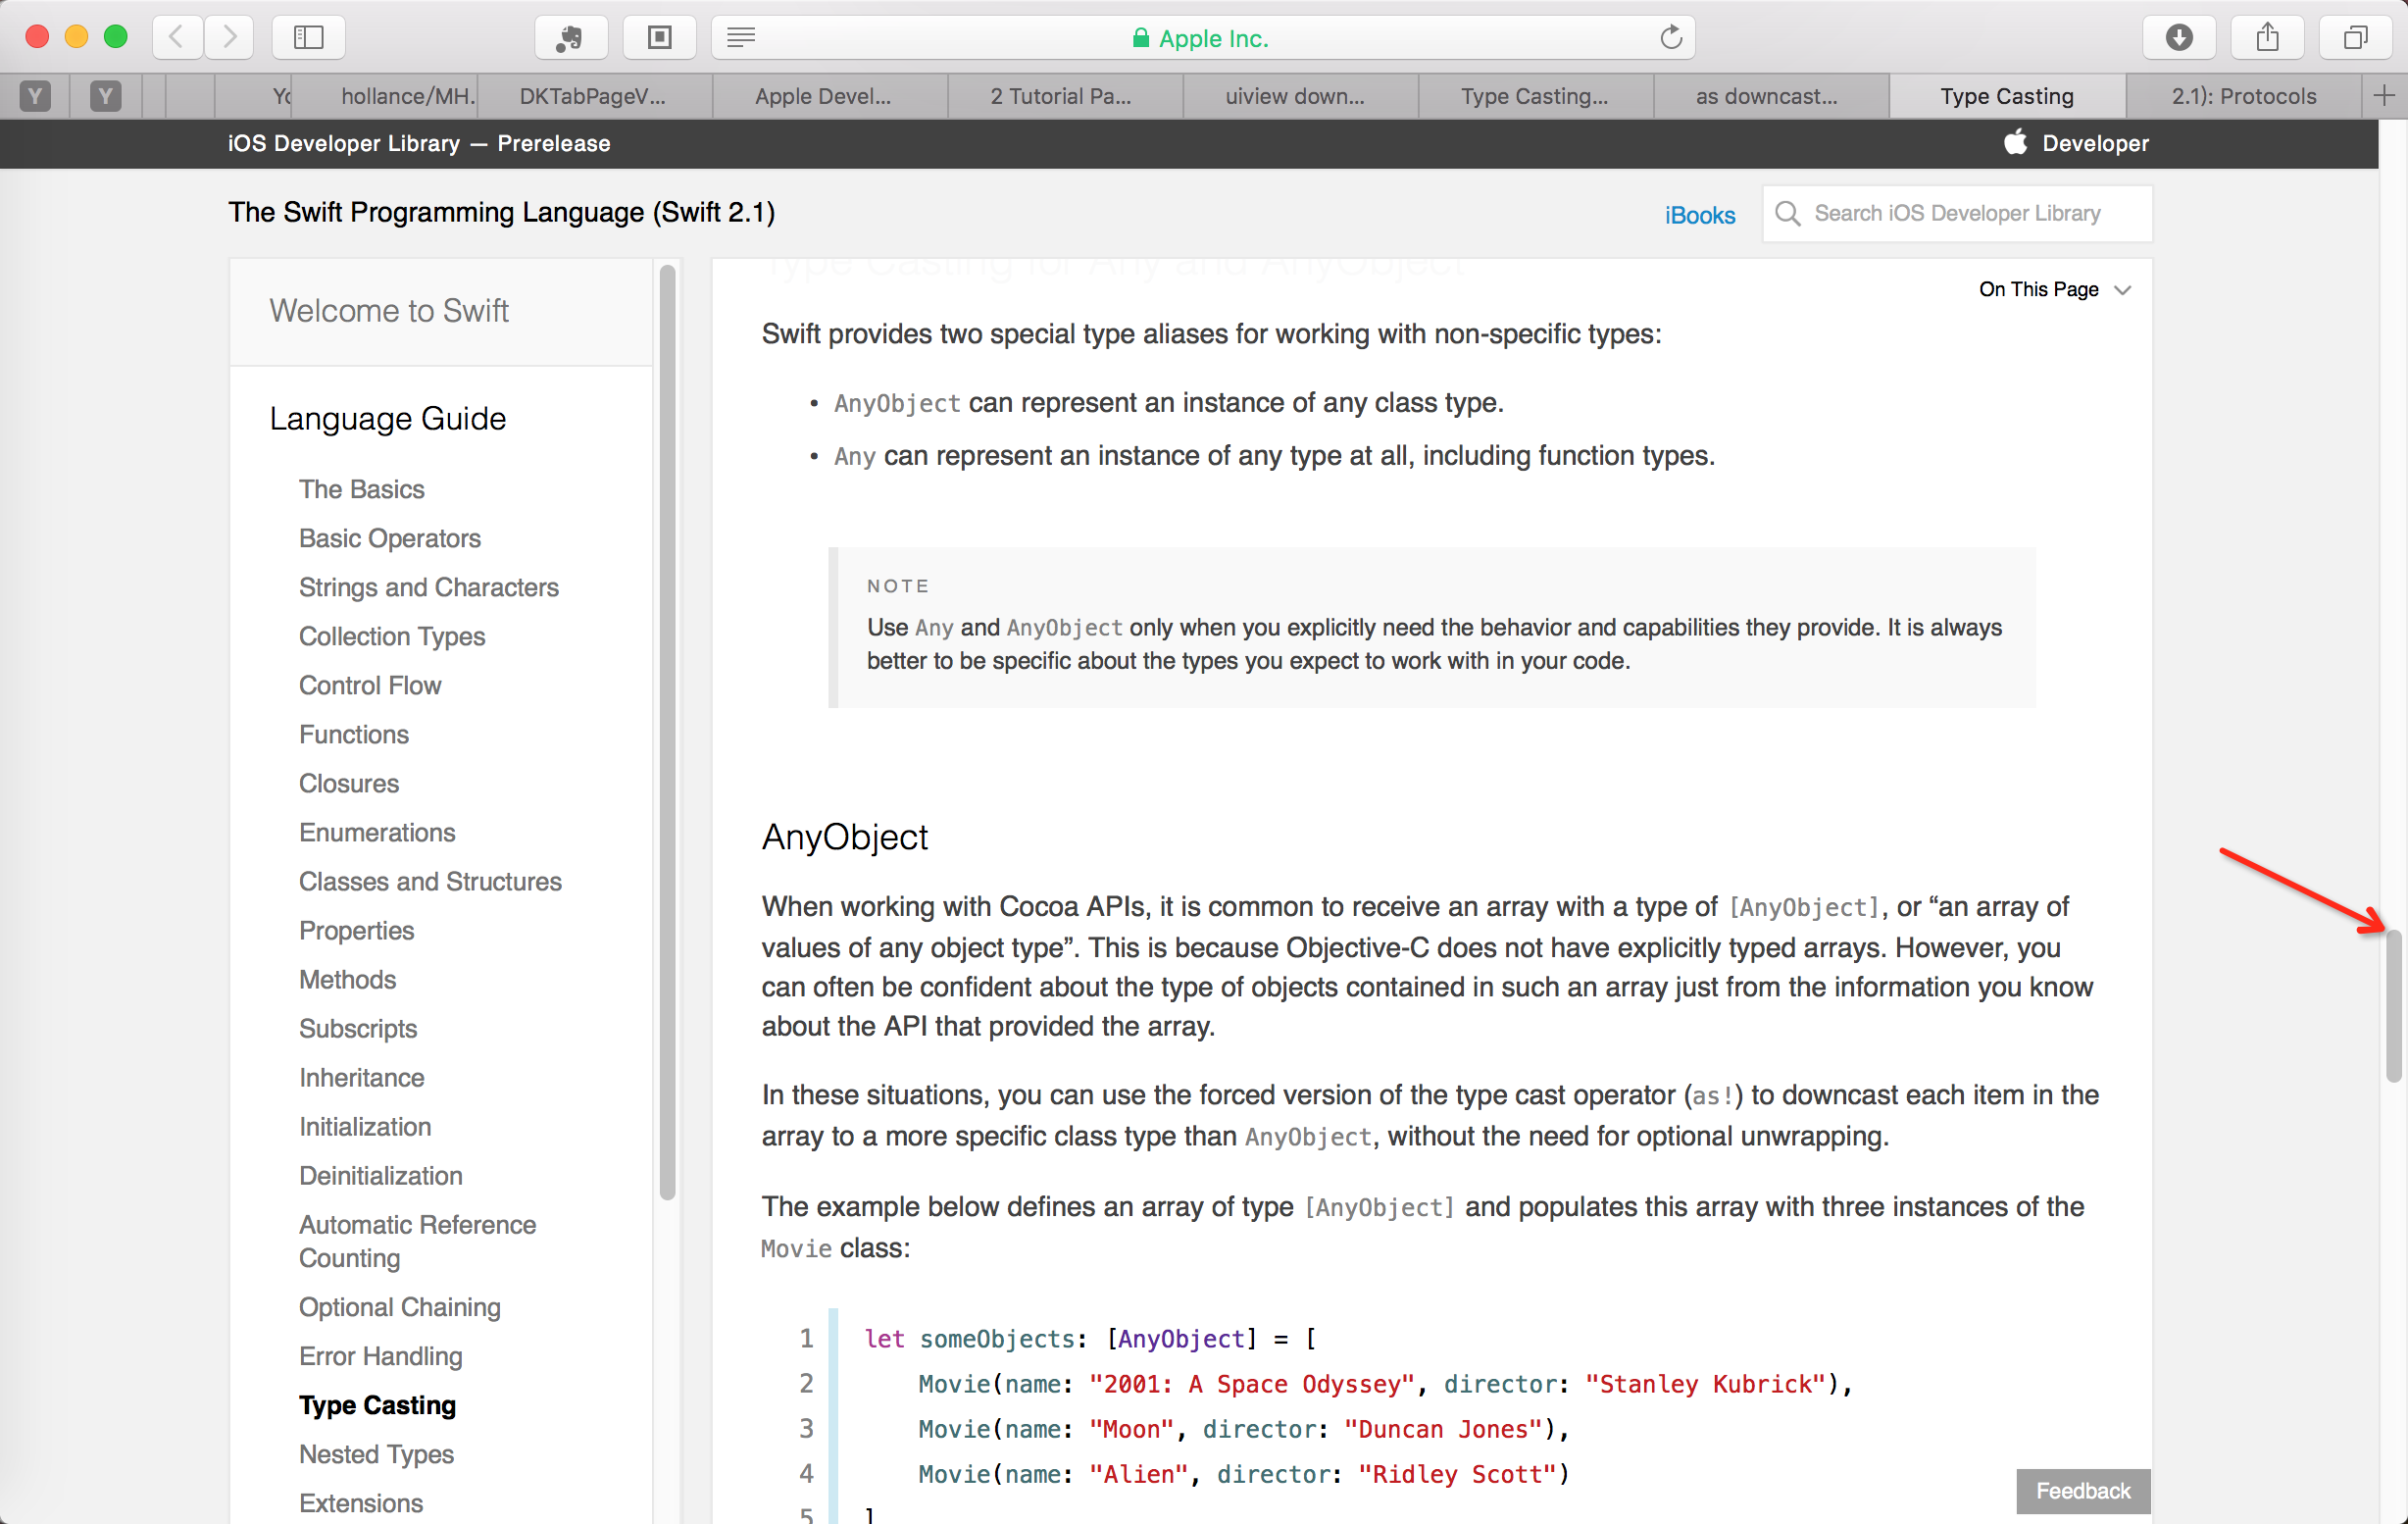
Task: Click the Share icon in the toolbar
Action: [x=2267, y=37]
